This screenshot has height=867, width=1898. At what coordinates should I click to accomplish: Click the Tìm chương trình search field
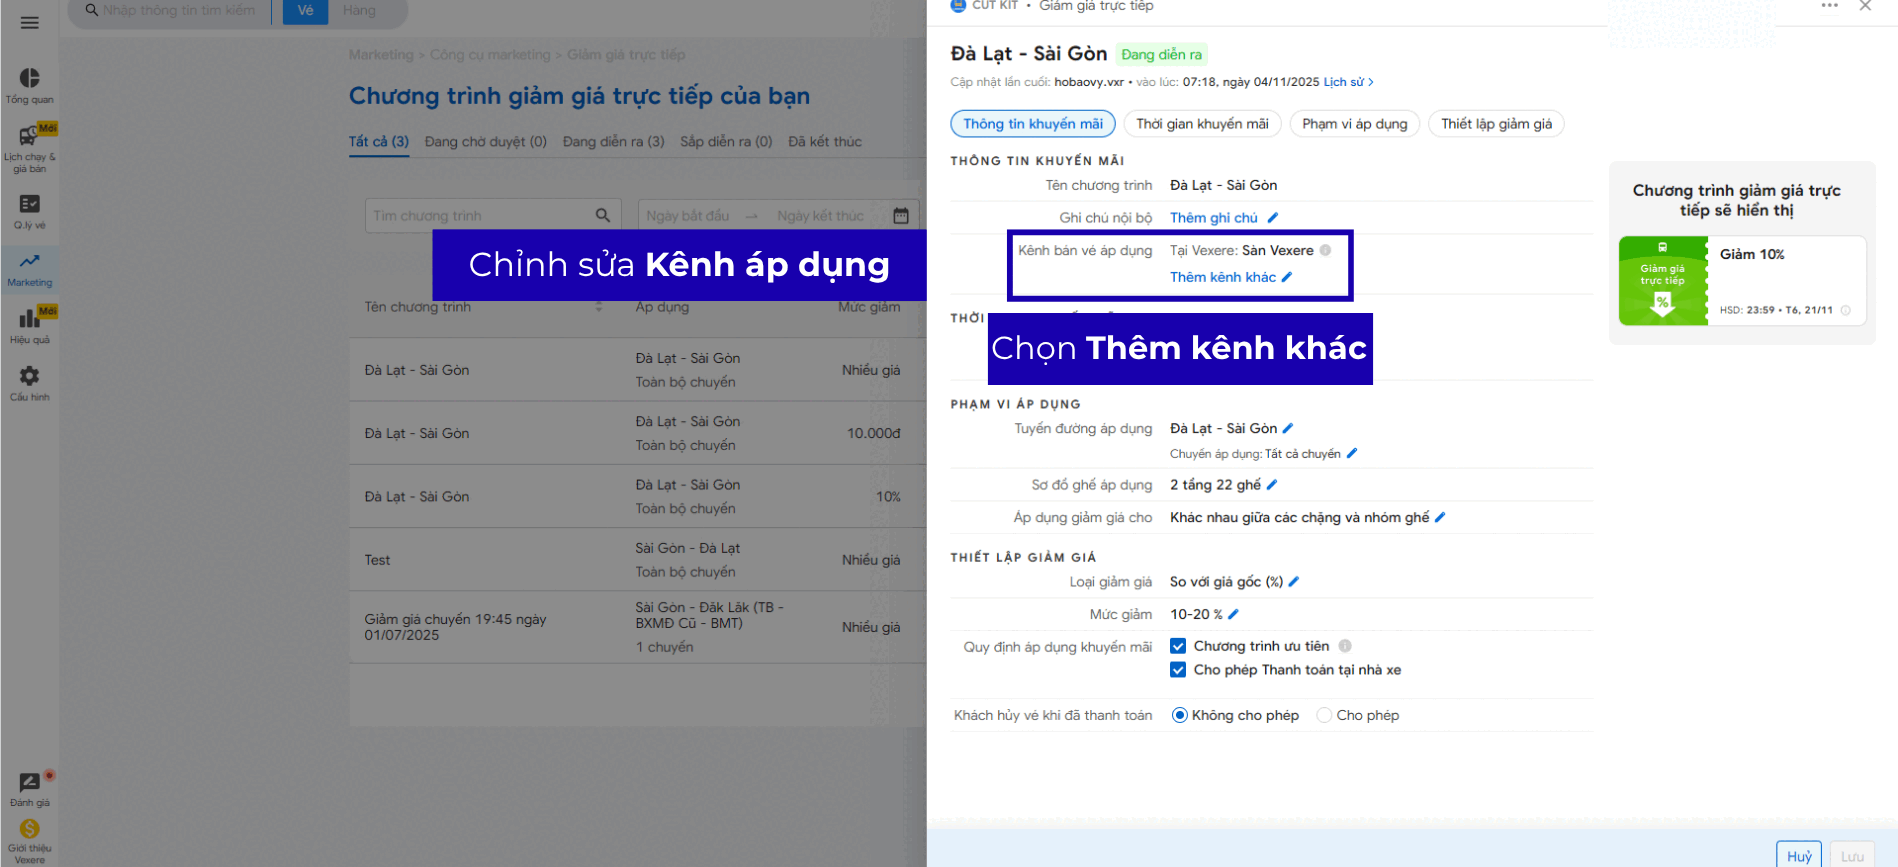[x=480, y=216]
